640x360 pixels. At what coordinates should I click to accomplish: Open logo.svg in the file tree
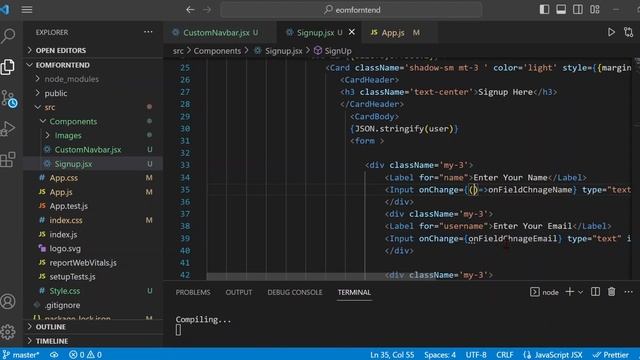(x=65, y=249)
